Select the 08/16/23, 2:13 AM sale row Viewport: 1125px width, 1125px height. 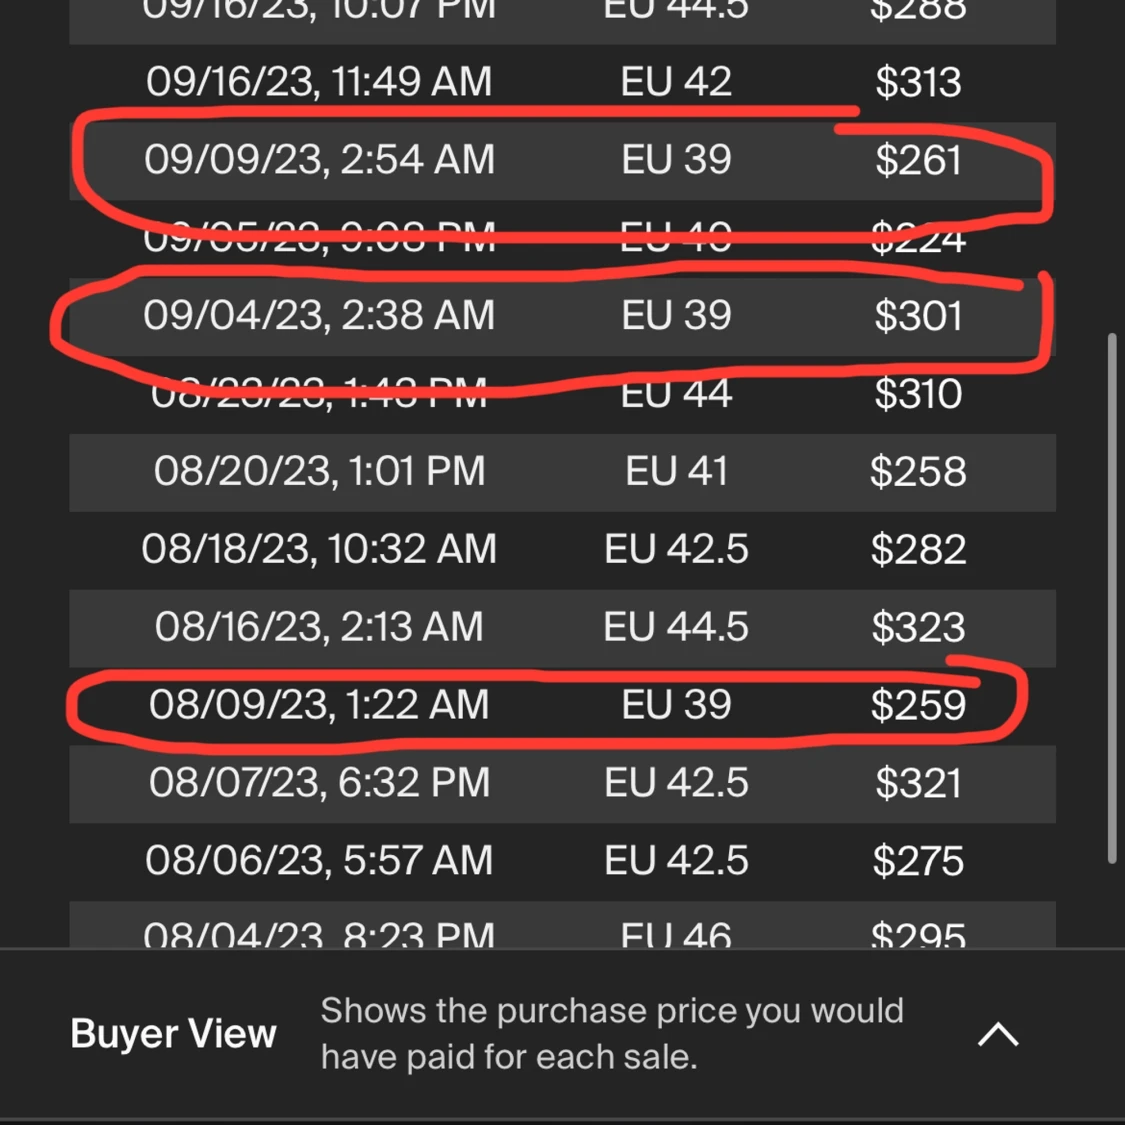562,628
